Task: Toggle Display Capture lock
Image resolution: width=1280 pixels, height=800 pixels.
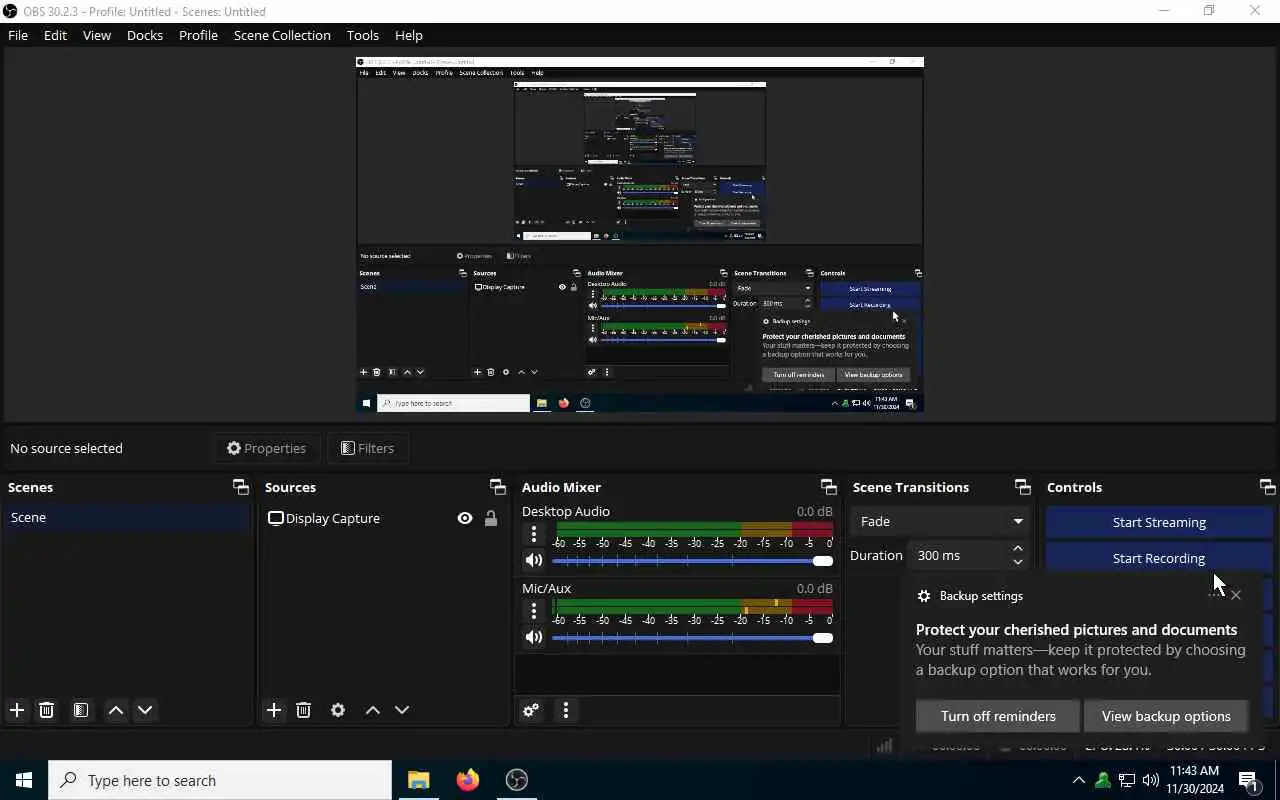Action: click(x=491, y=518)
